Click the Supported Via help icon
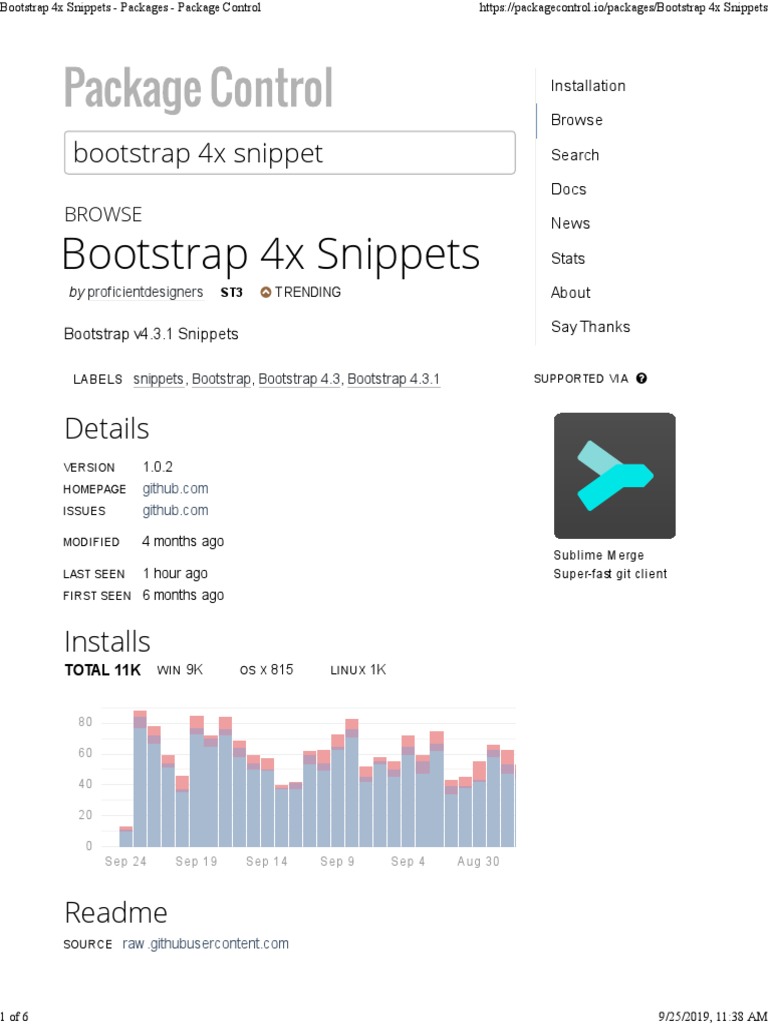Image resolution: width=768 pixels, height=1024 pixels. coord(641,379)
